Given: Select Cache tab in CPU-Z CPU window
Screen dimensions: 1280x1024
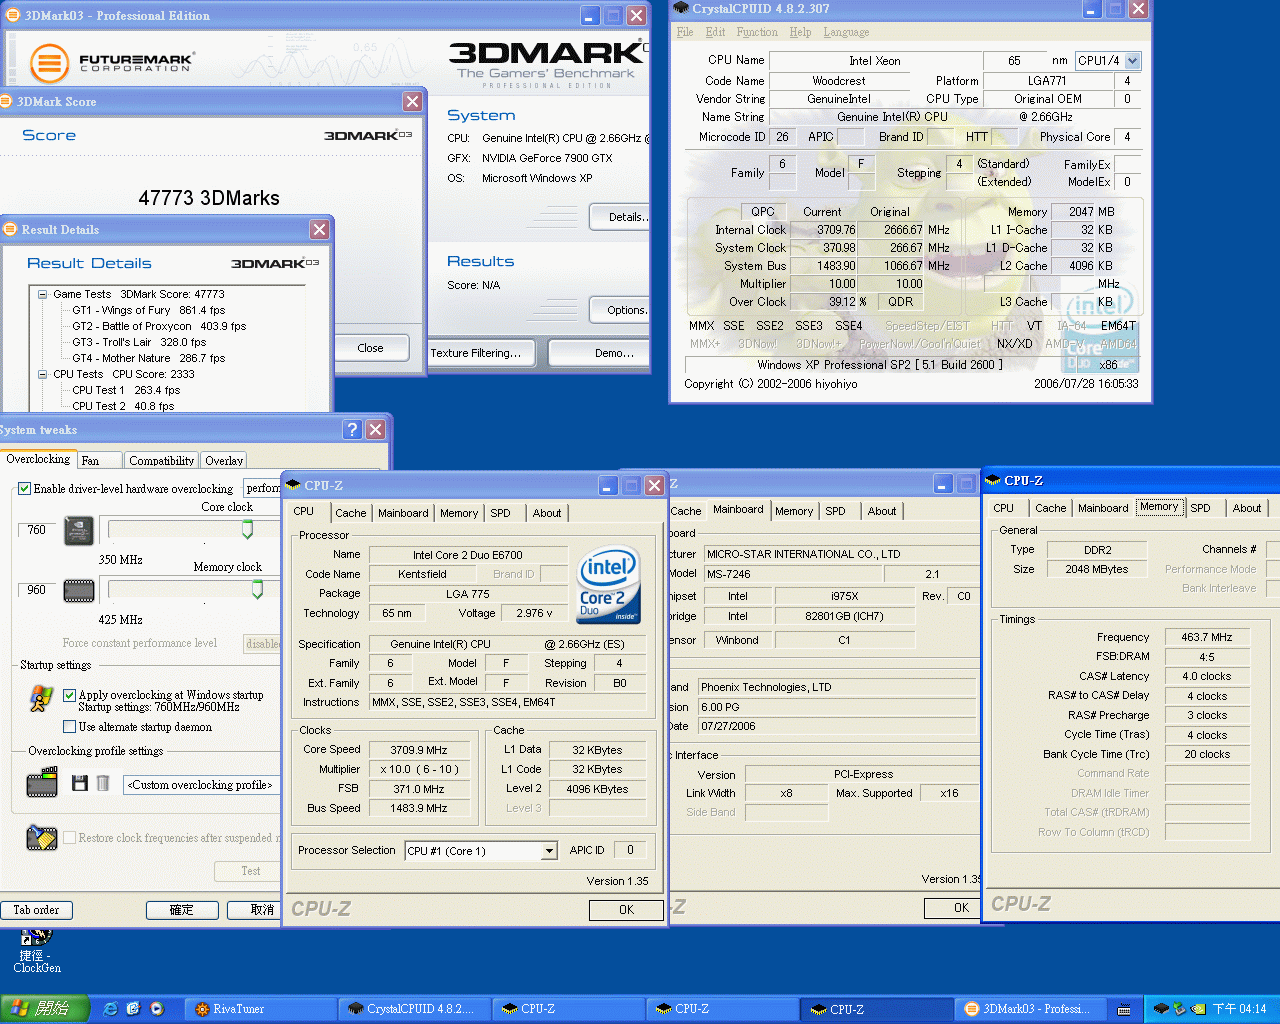Looking at the screenshot, I should pyautogui.click(x=350, y=513).
